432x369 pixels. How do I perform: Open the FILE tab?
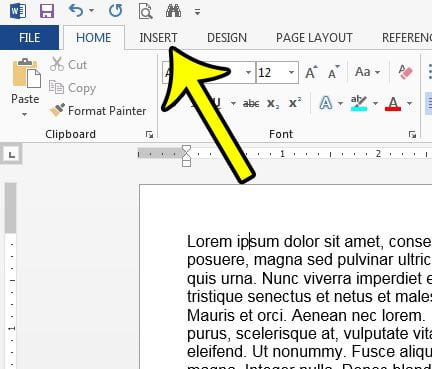(29, 37)
